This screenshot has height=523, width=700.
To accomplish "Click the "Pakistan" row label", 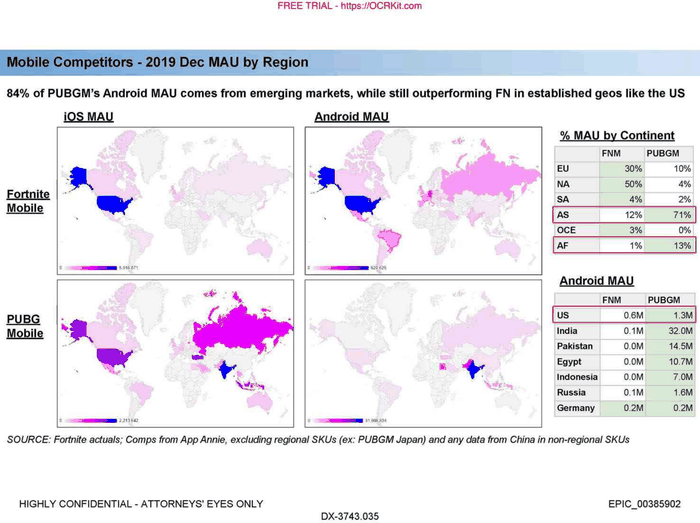I will 575,346.
